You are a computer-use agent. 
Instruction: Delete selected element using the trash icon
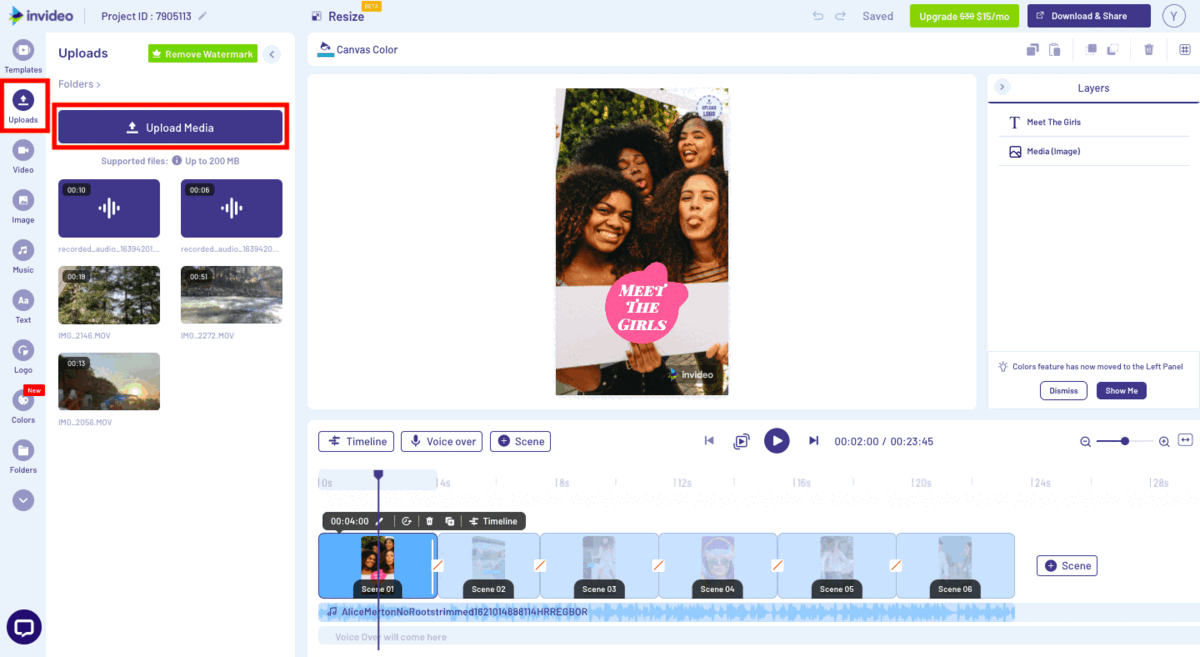1148,48
